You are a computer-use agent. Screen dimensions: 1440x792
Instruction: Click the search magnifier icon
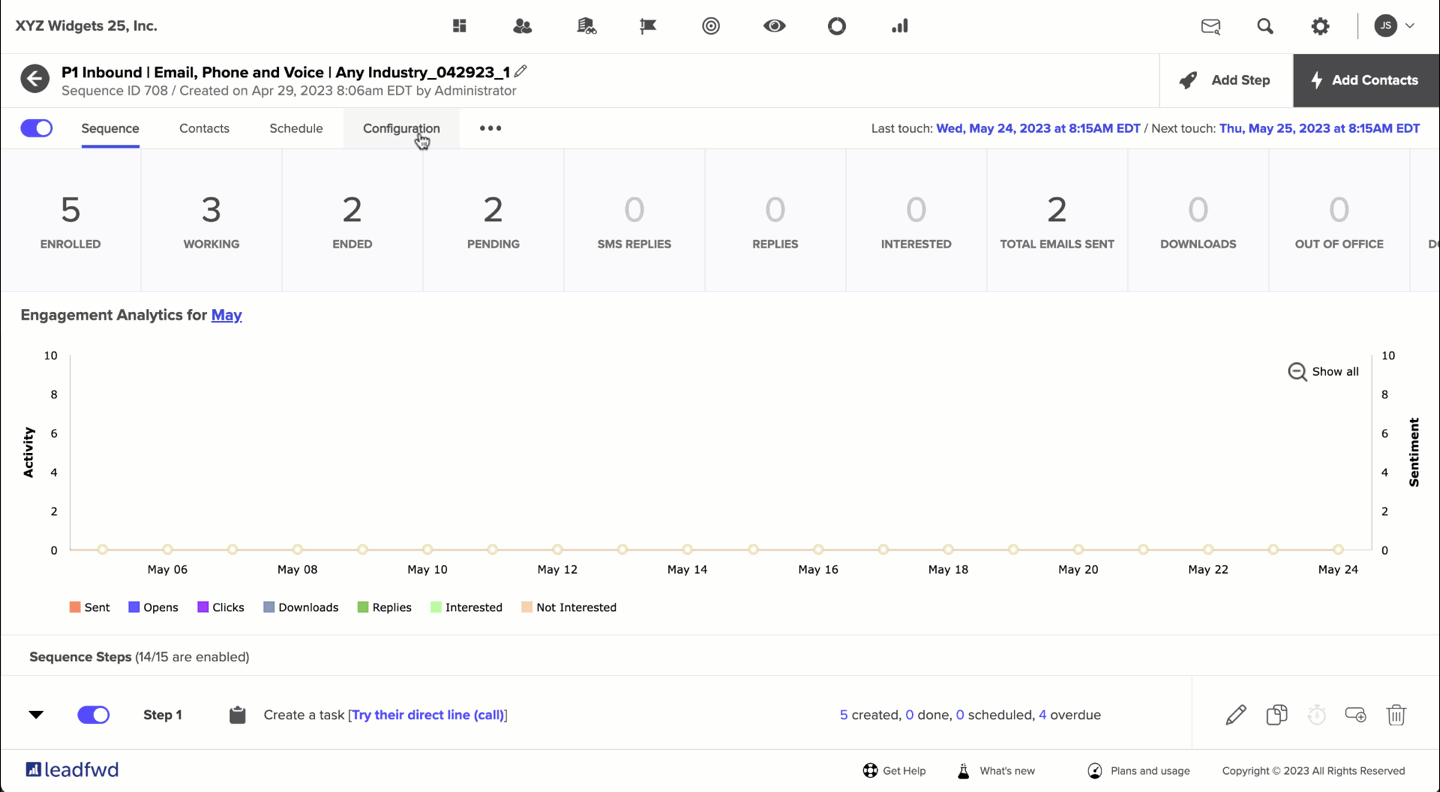click(x=1265, y=27)
